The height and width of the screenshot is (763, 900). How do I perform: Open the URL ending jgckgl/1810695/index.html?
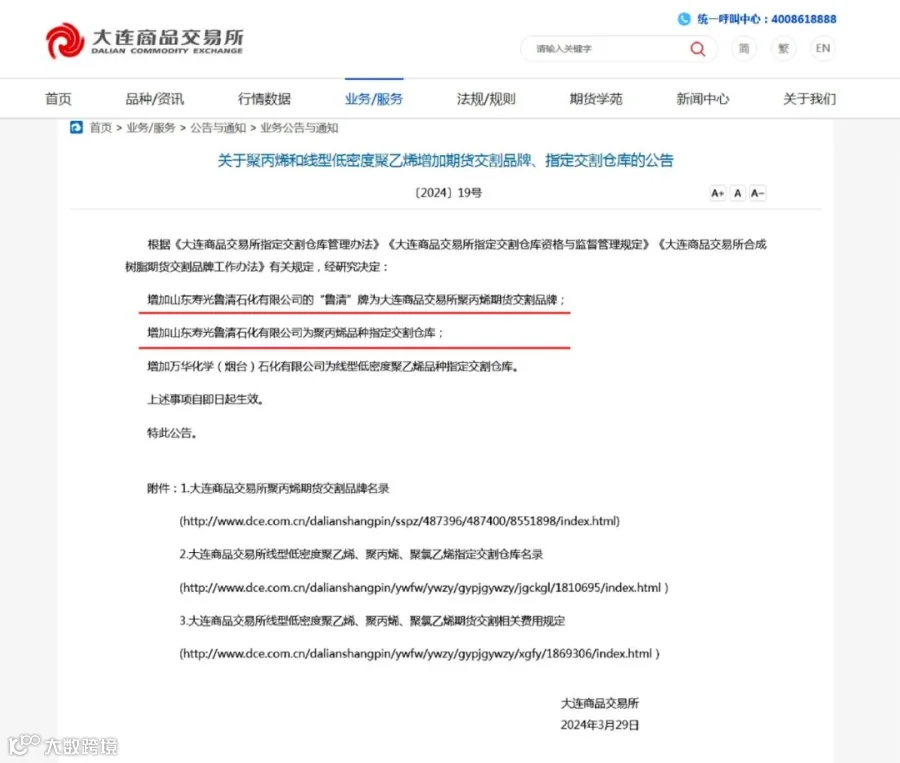[x=424, y=588]
